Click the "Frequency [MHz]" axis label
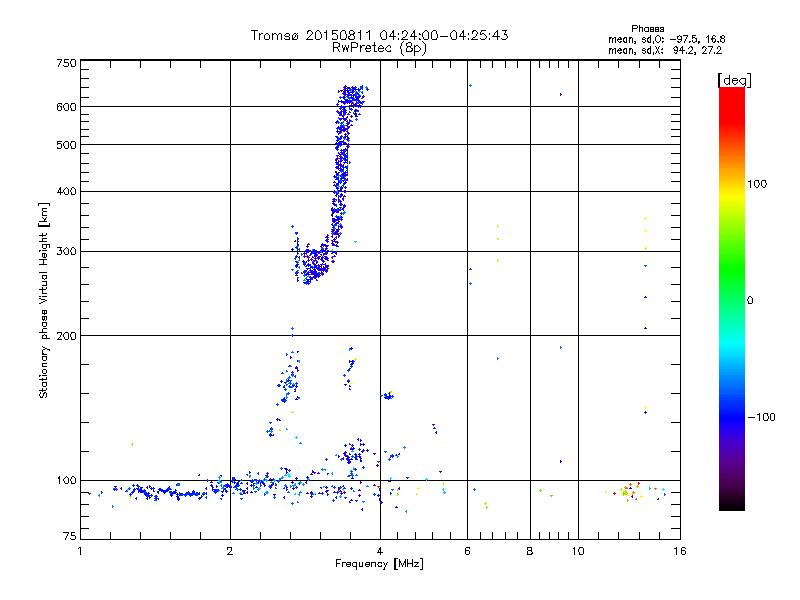The height and width of the screenshot is (600, 800). click(379, 564)
